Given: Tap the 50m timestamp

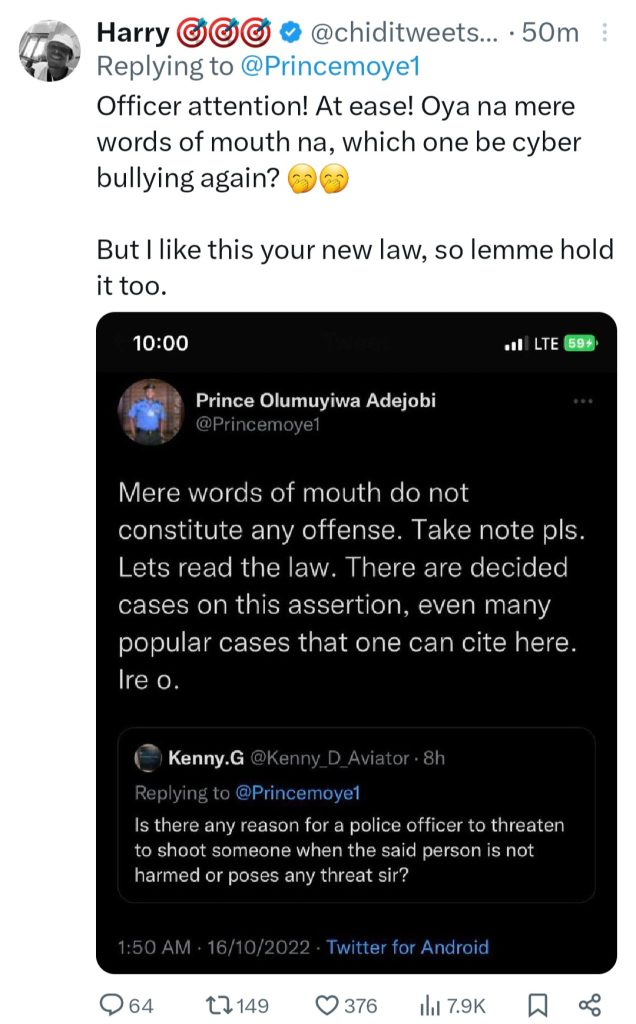Looking at the screenshot, I should pos(550,32).
